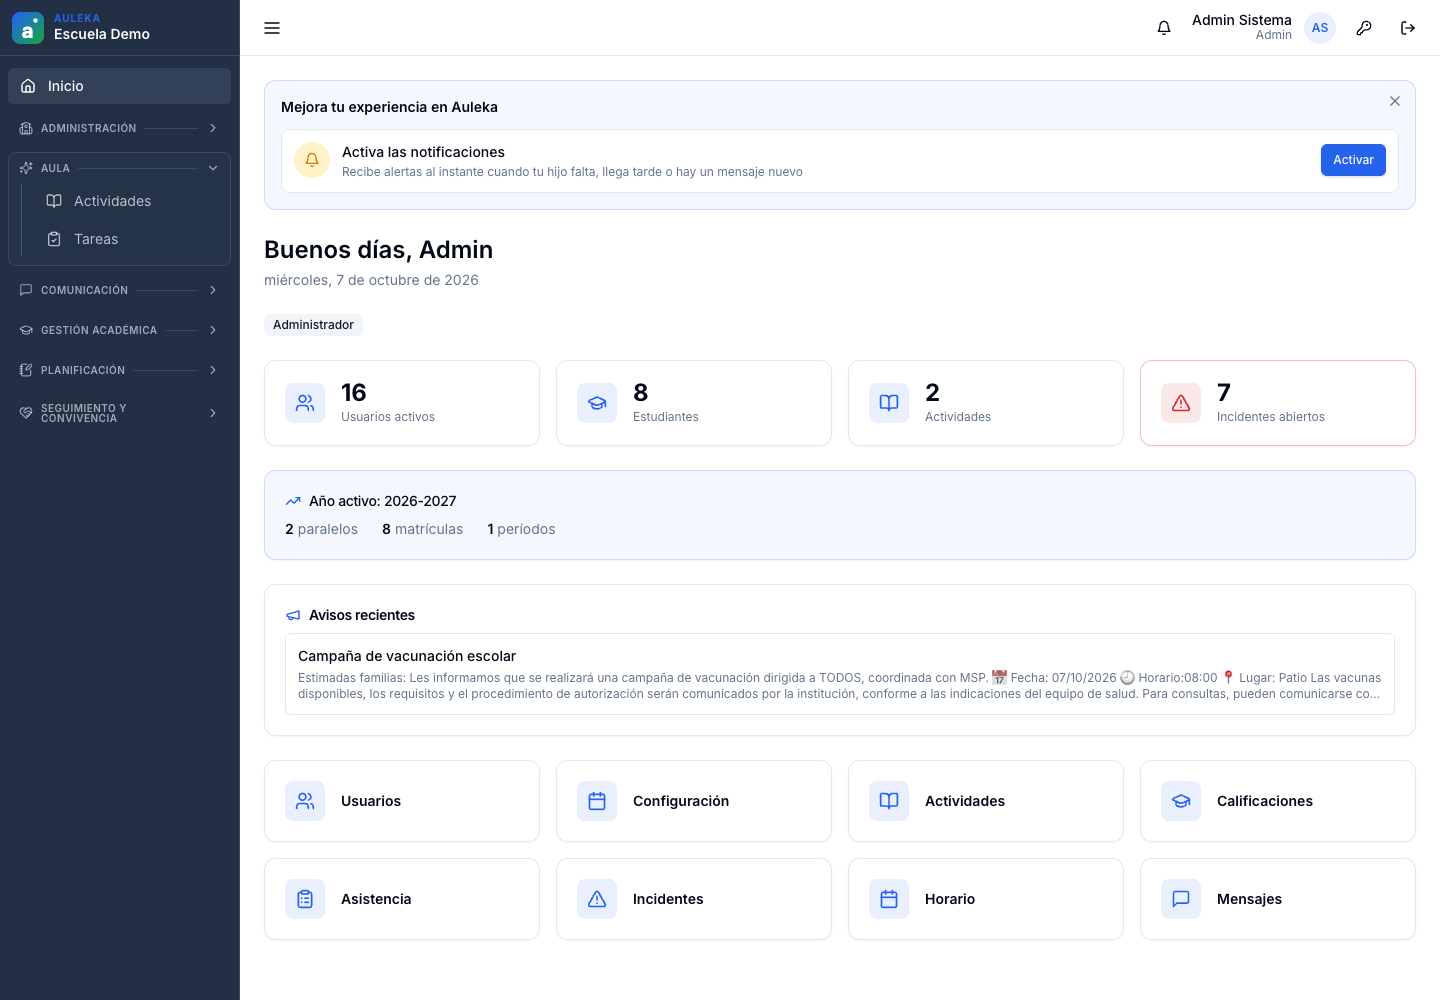Click the Admin Sistema user name
The image size is (1440, 1000).
(x=1242, y=20)
